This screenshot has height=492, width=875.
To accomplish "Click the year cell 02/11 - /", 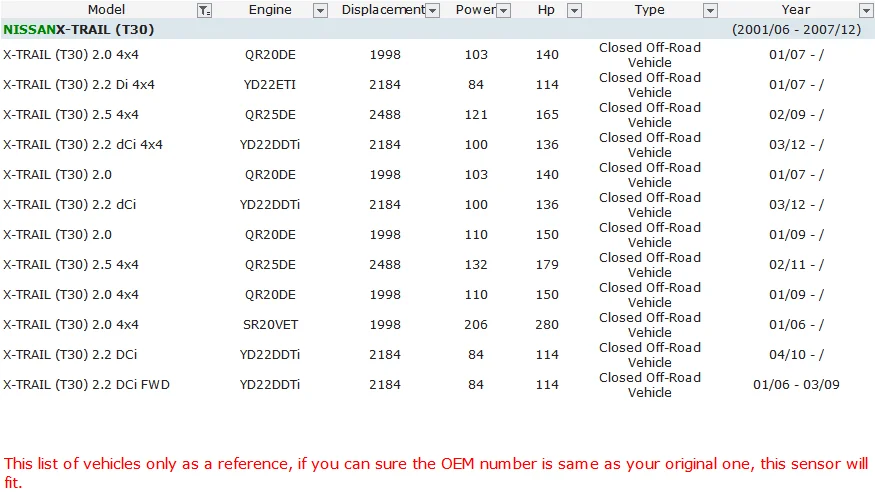I will pos(796,265).
